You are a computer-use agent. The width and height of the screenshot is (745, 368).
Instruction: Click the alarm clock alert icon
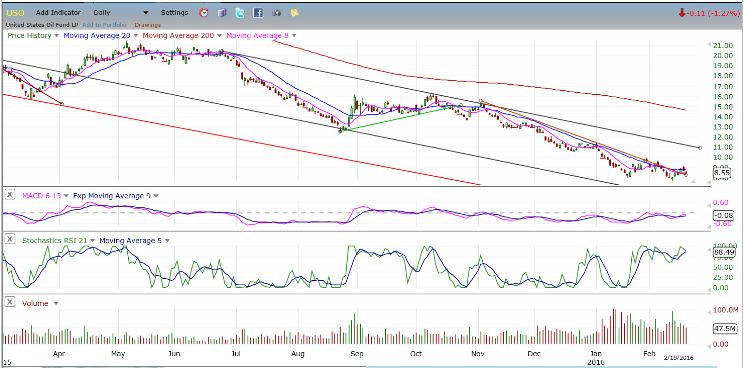(x=204, y=13)
